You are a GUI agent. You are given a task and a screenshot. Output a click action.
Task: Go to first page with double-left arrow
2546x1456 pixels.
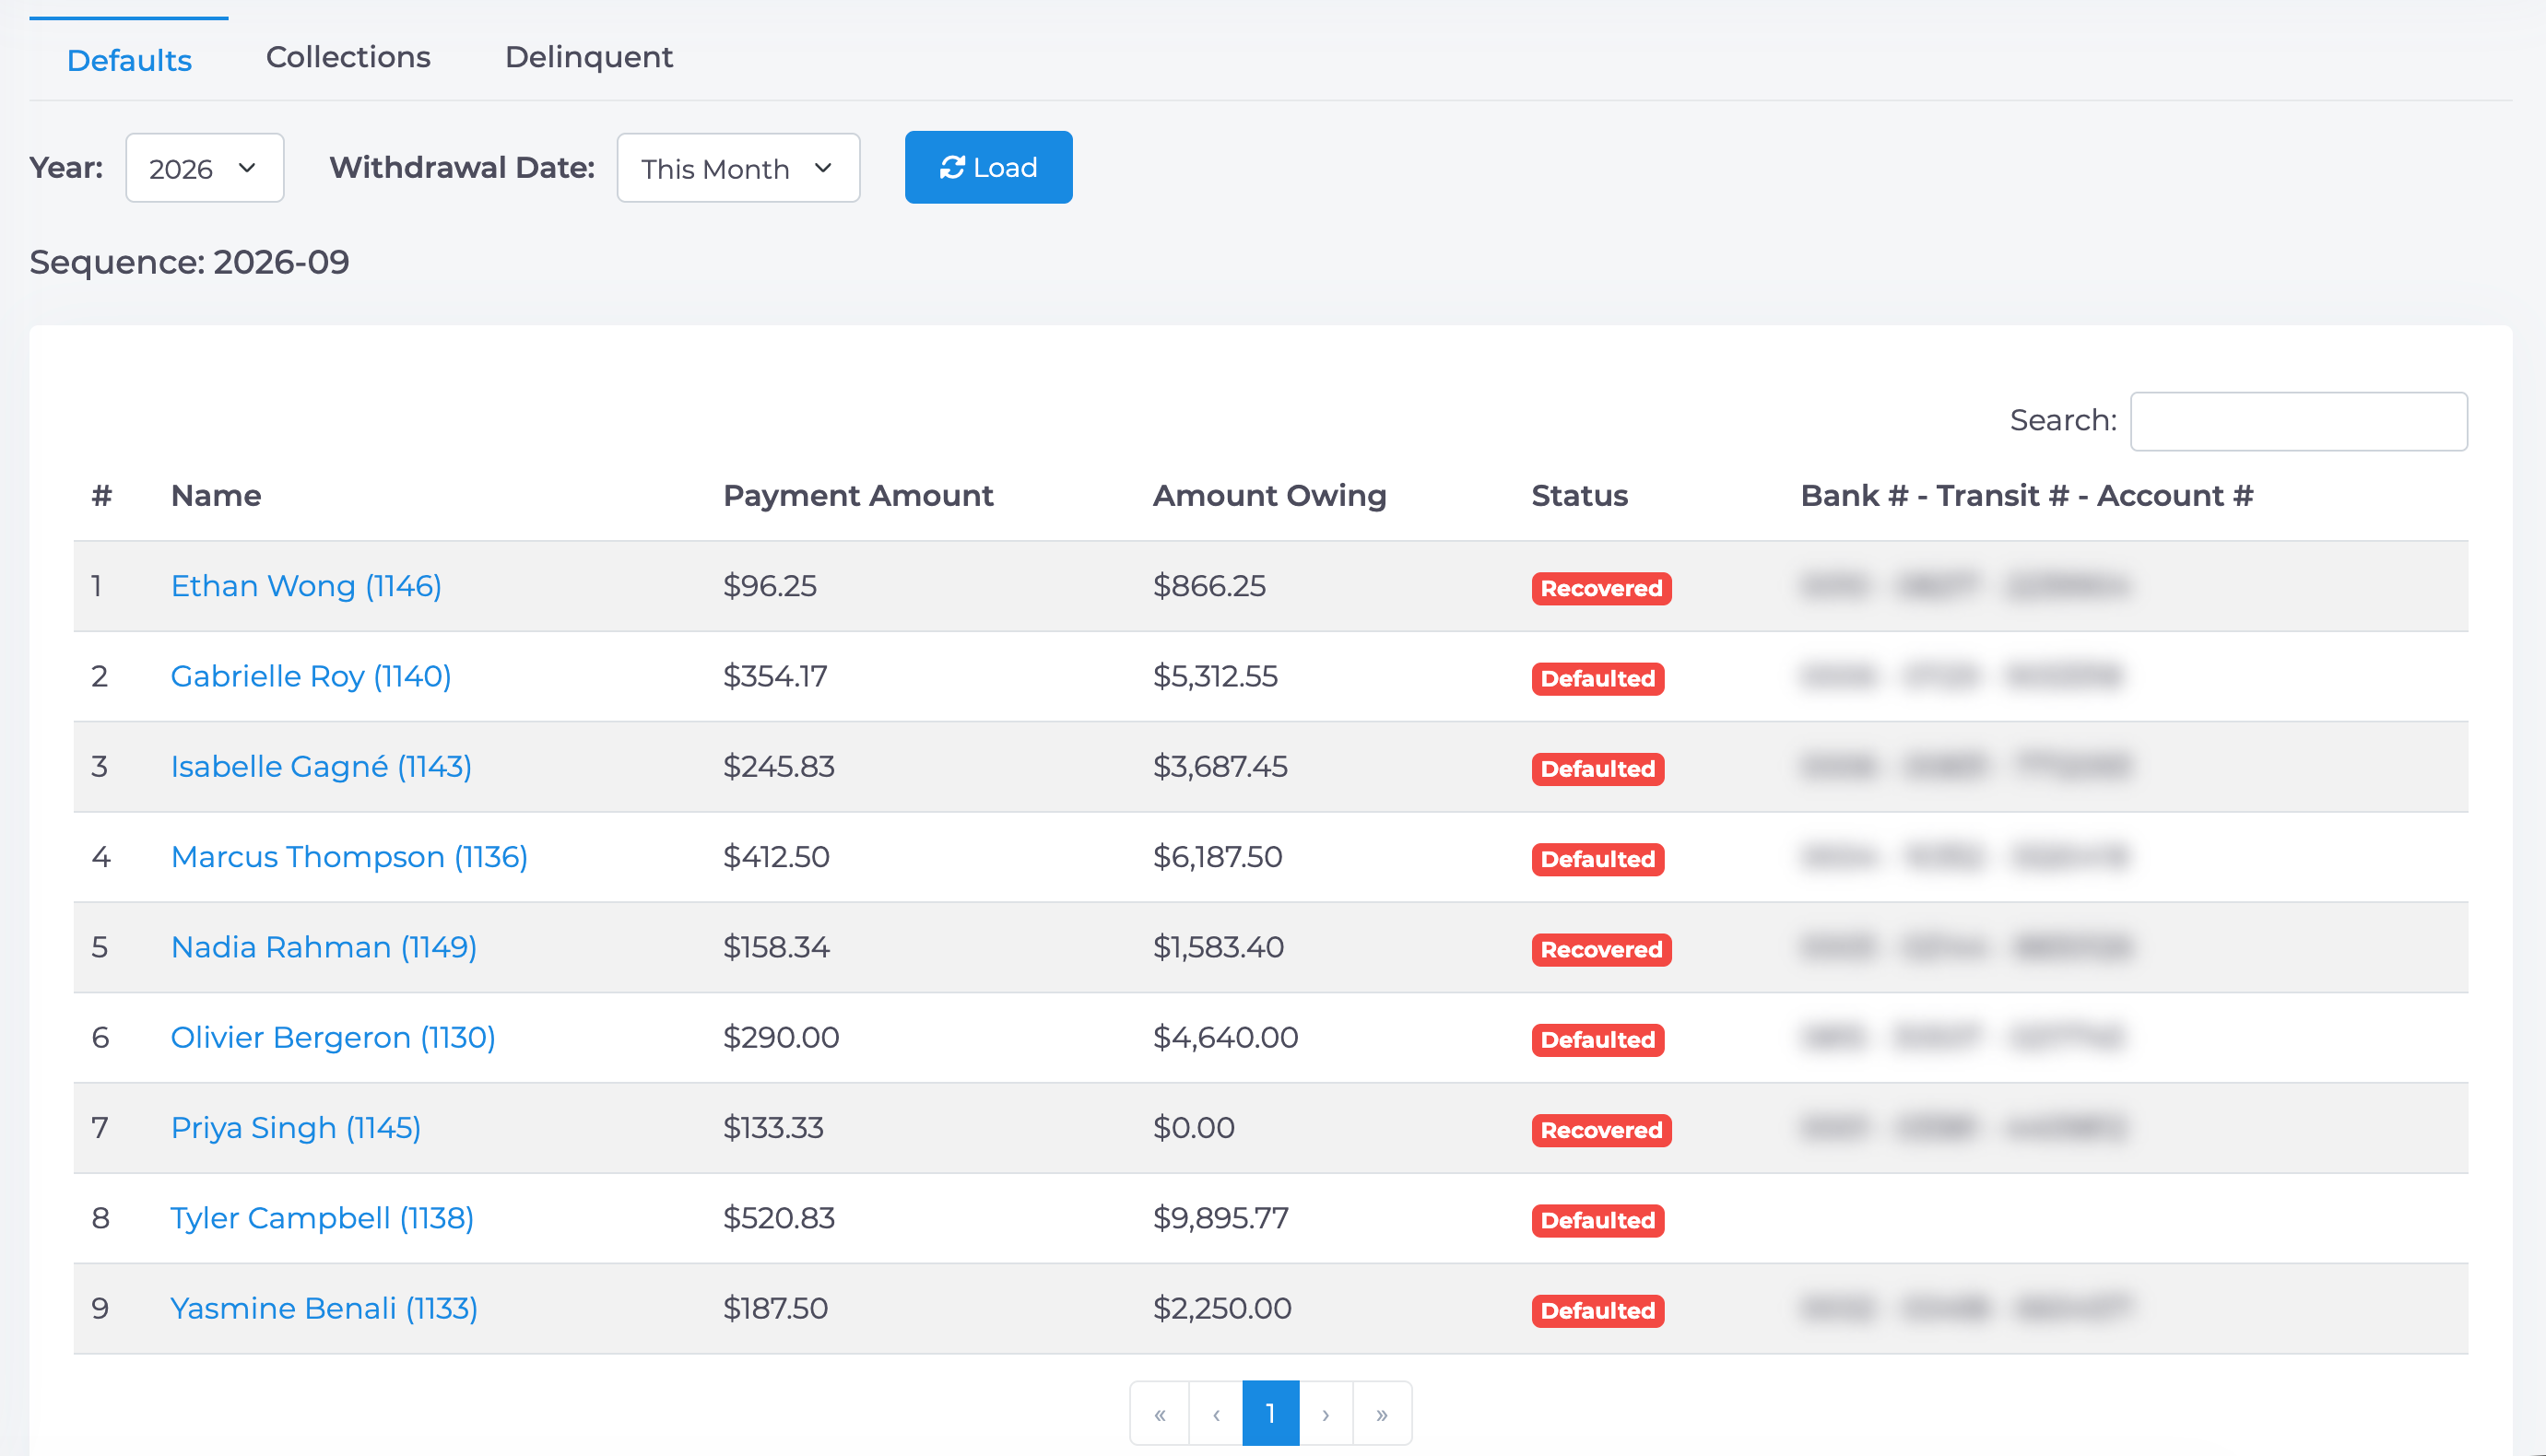click(x=1160, y=1414)
